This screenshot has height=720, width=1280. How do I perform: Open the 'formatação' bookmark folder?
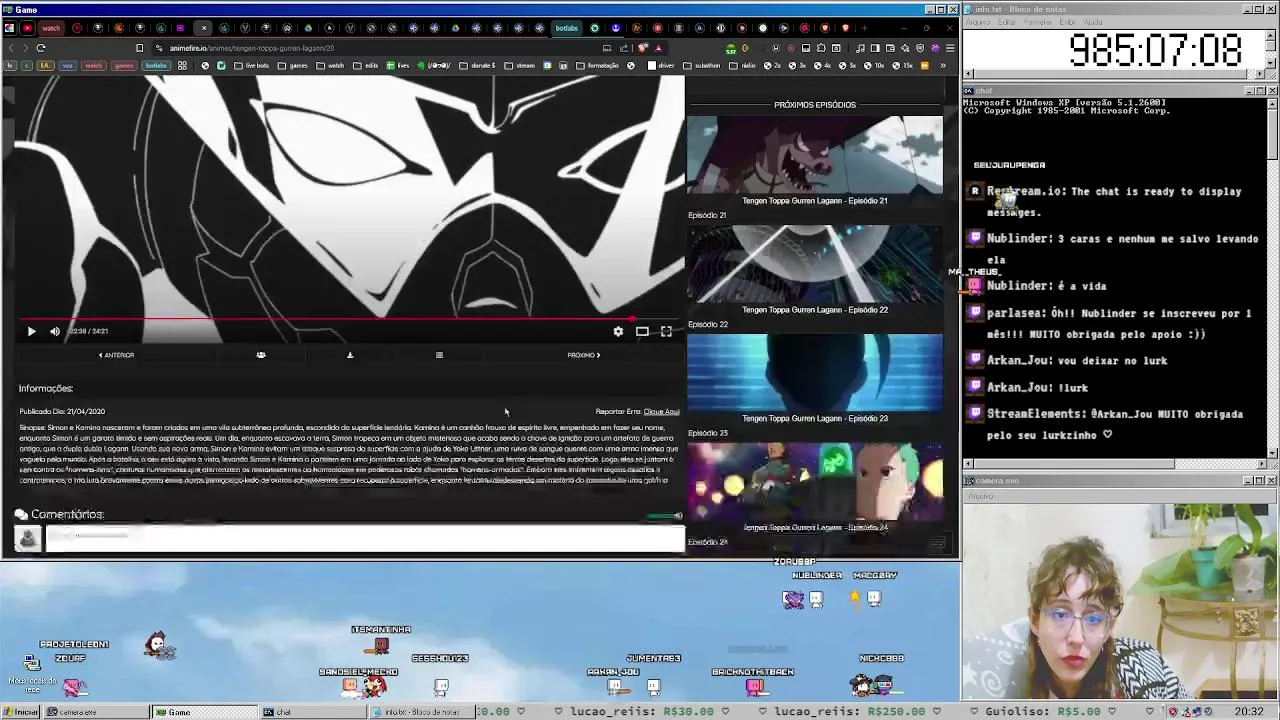(597, 66)
